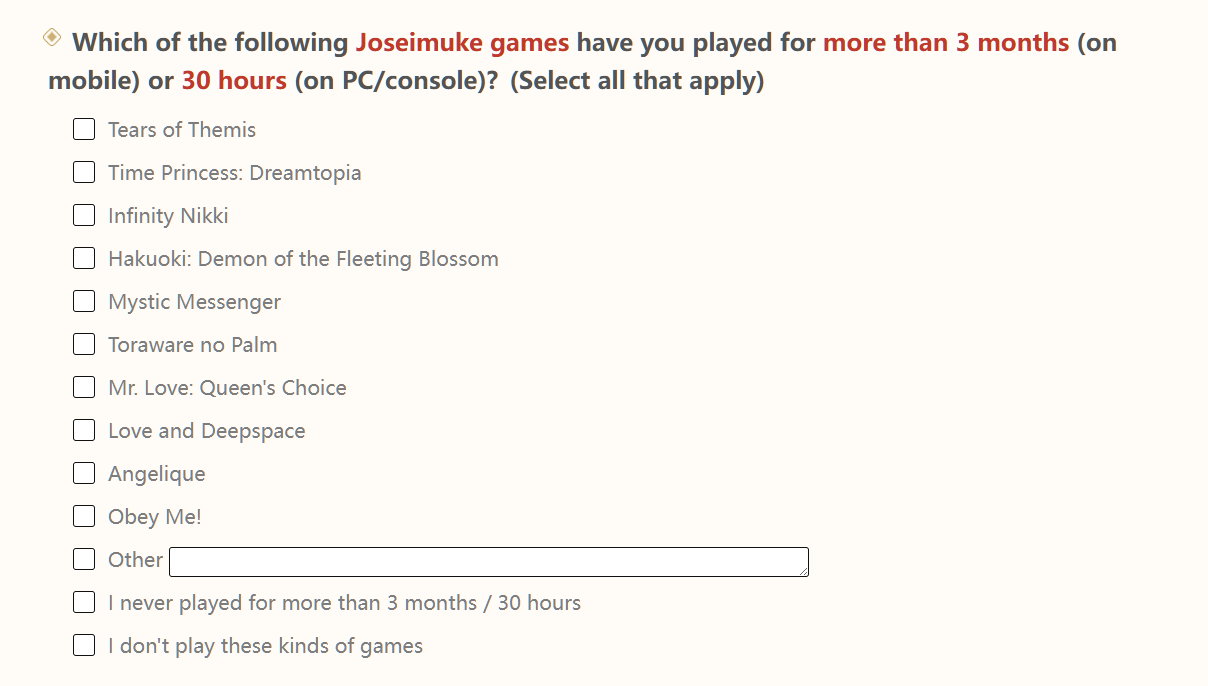Click the Other text input field
The width and height of the screenshot is (1208, 686).
[488, 562]
